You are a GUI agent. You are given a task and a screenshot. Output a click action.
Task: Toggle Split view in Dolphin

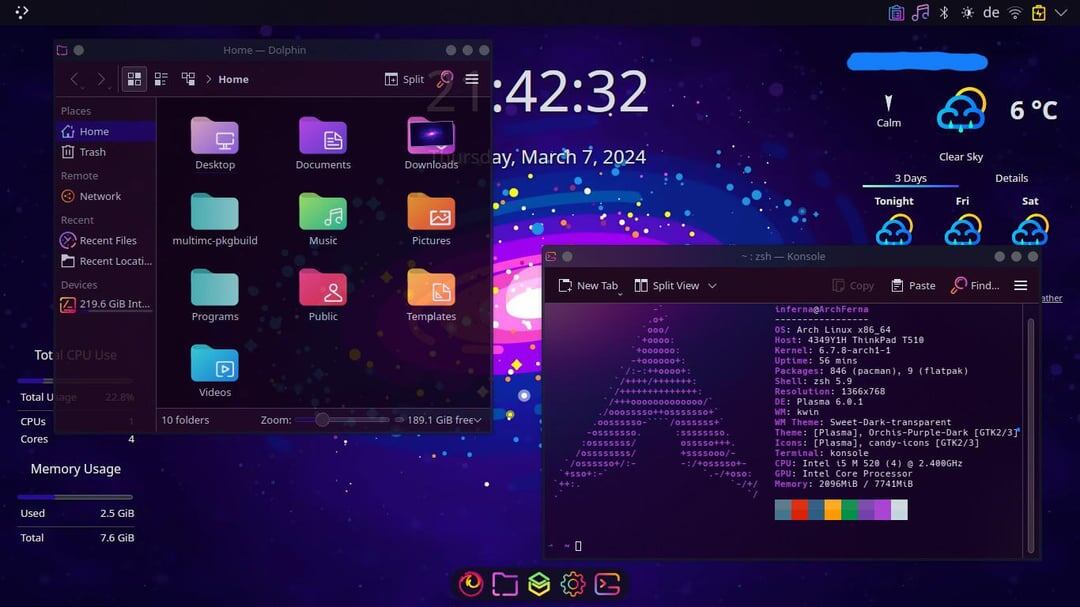click(404, 79)
